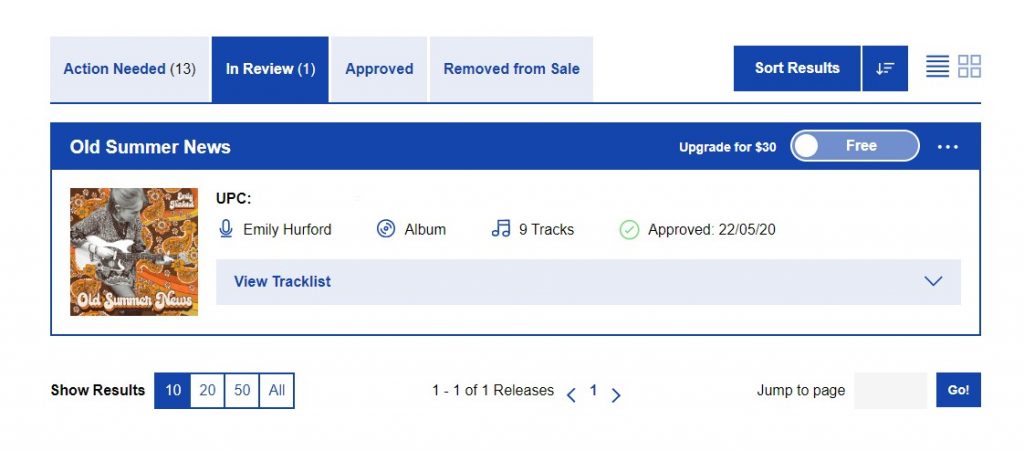Click the album disc icon
The width and height of the screenshot is (1024, 451).
[x=386, y=229]
